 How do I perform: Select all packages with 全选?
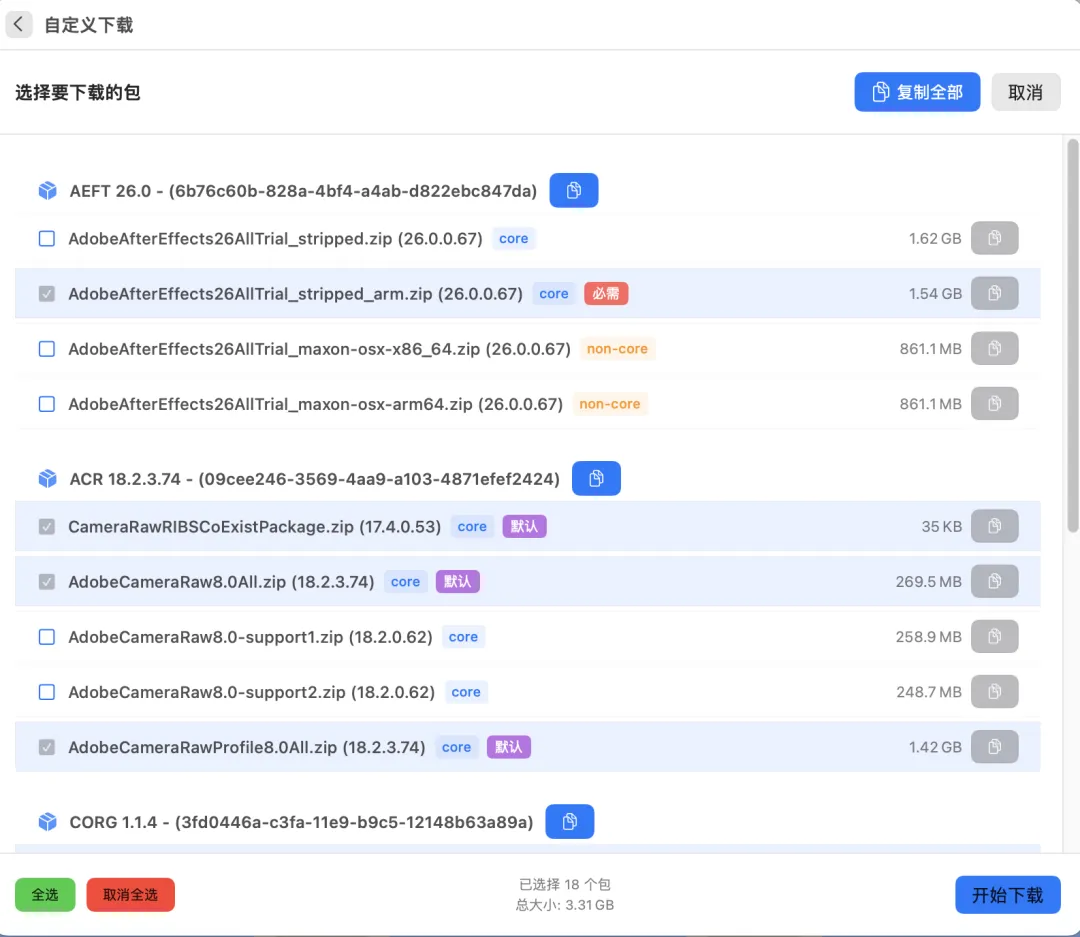point(45,894)
